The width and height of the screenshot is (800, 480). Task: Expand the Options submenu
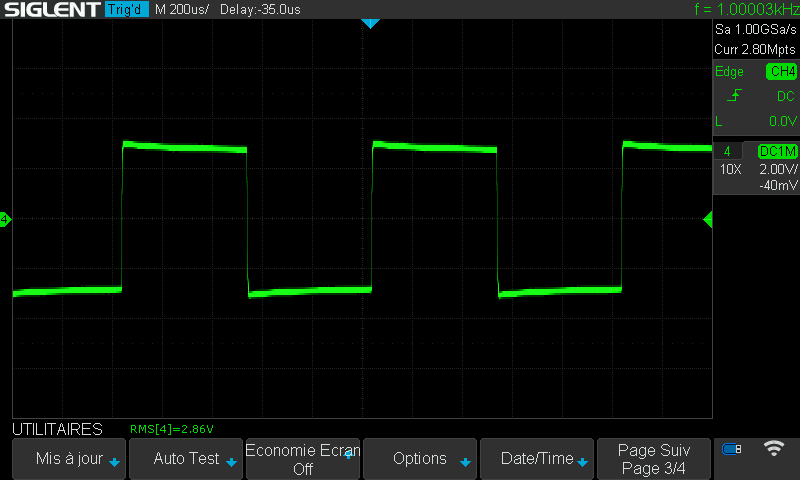click(x=421, y=459)
